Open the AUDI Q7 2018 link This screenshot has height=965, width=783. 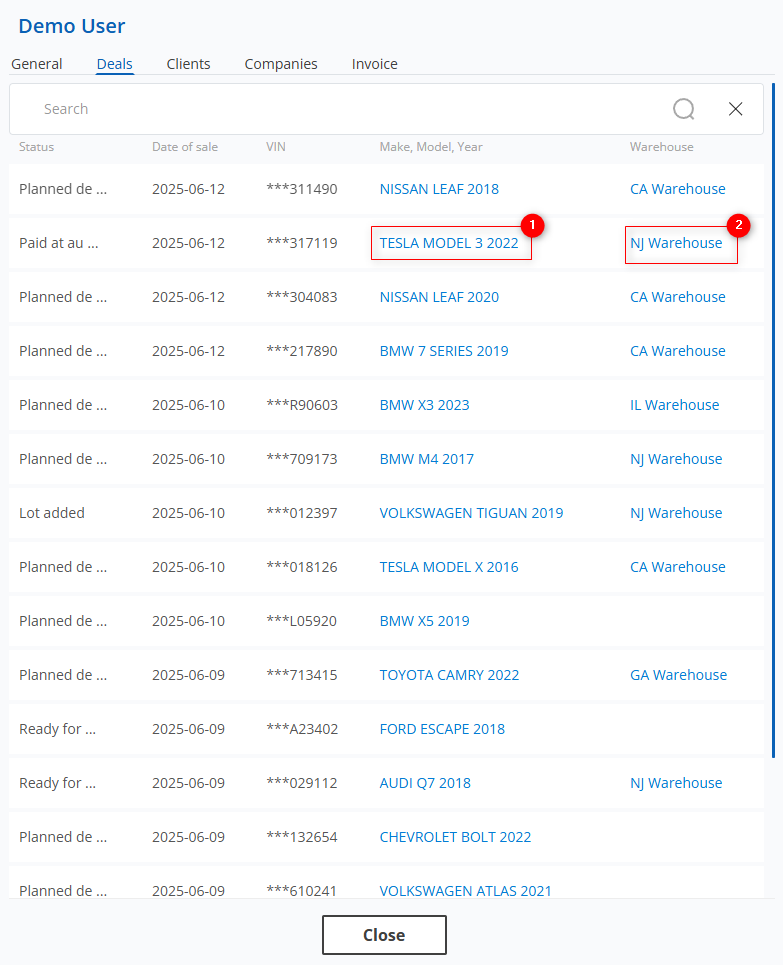tap(425, 783)
